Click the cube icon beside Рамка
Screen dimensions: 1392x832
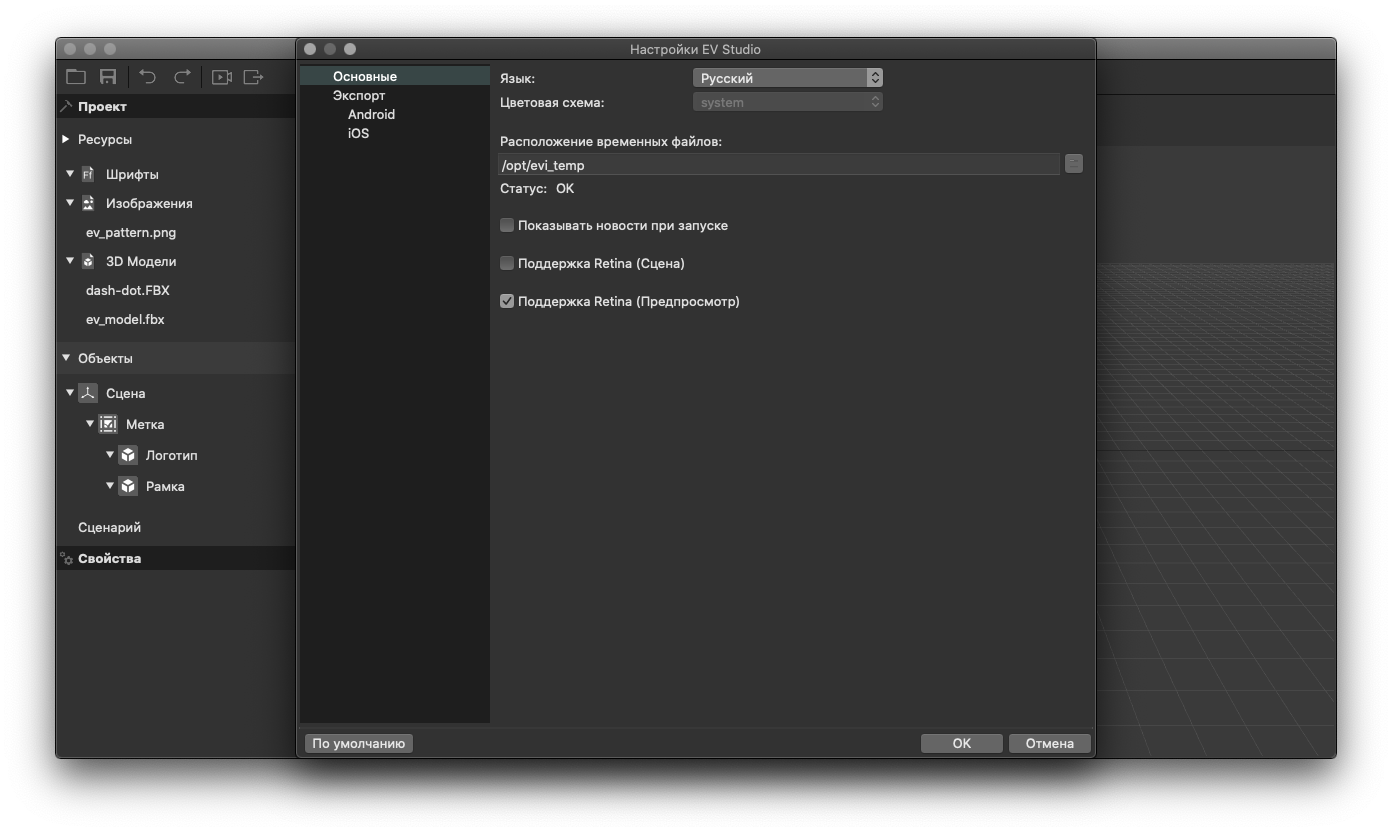pos(128,486)
